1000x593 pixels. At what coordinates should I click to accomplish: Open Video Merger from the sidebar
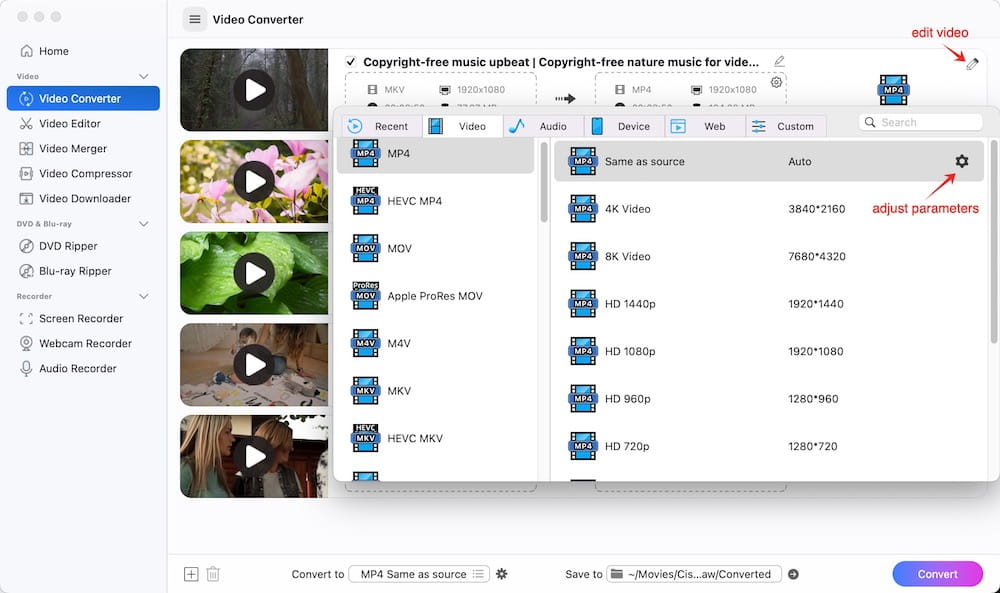click(x=63, y=149)
